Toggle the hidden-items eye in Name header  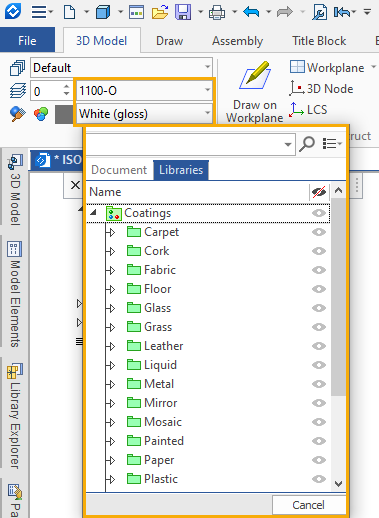point(319,192)
